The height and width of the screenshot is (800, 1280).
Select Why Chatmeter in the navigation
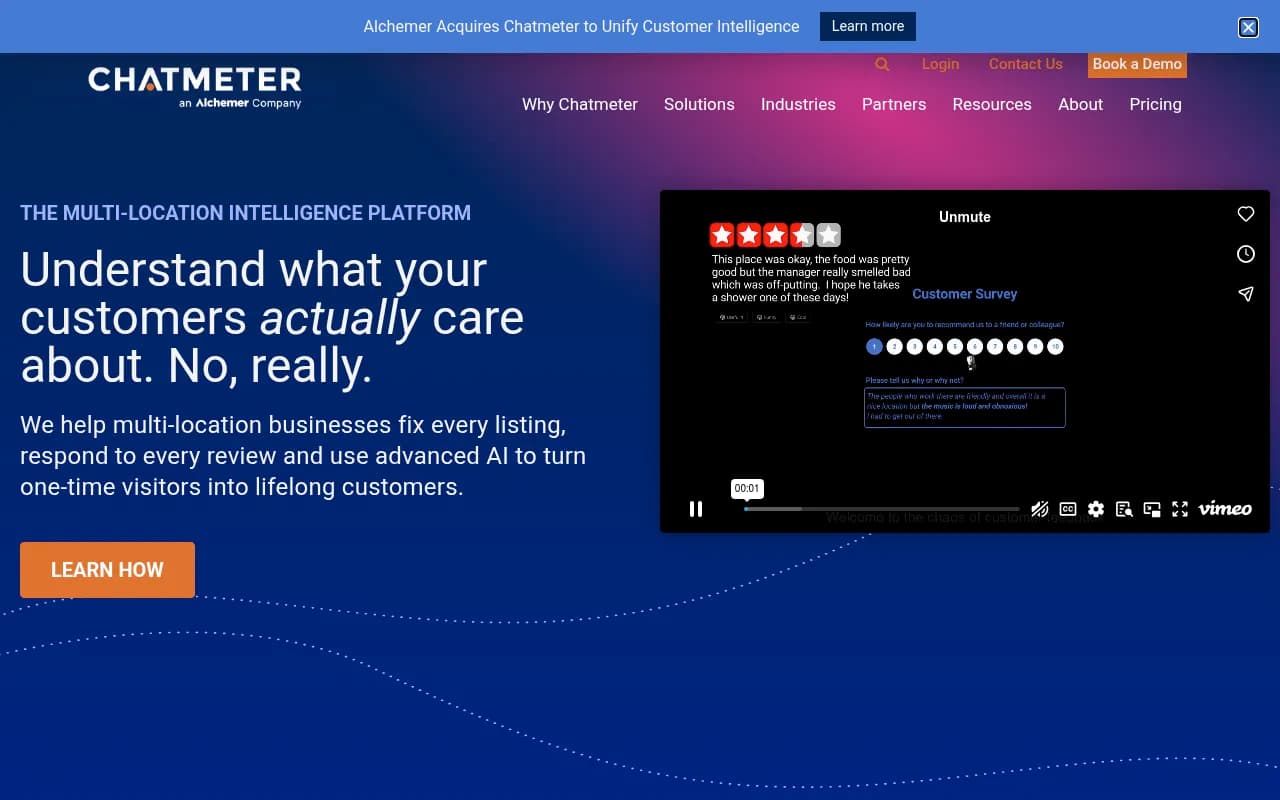[580, 104]
